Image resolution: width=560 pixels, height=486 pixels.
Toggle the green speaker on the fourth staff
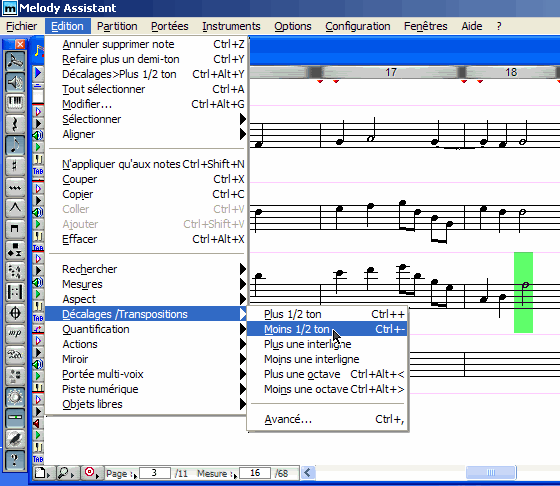point(38,364)
